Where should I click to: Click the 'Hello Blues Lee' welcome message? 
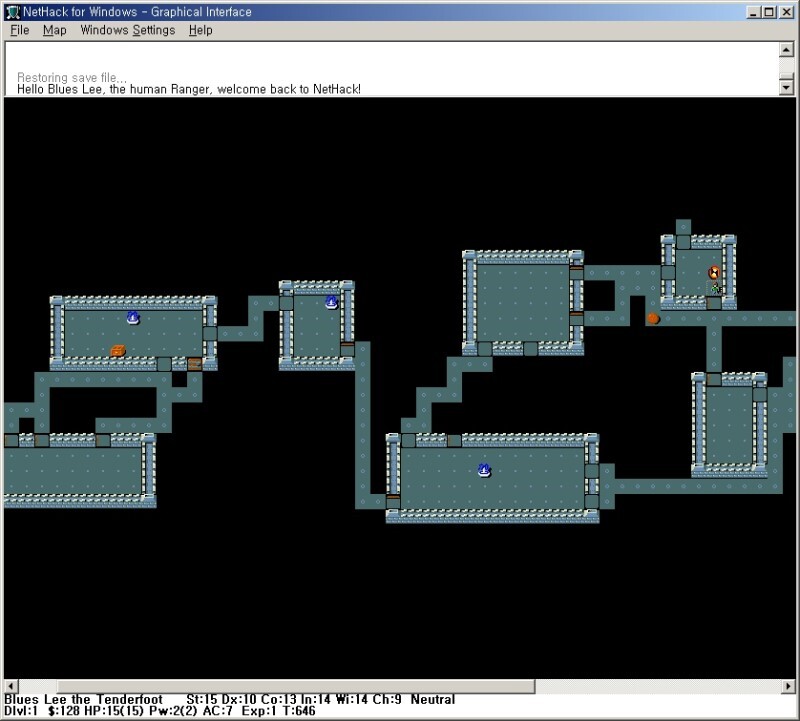[x=189, y=89]
